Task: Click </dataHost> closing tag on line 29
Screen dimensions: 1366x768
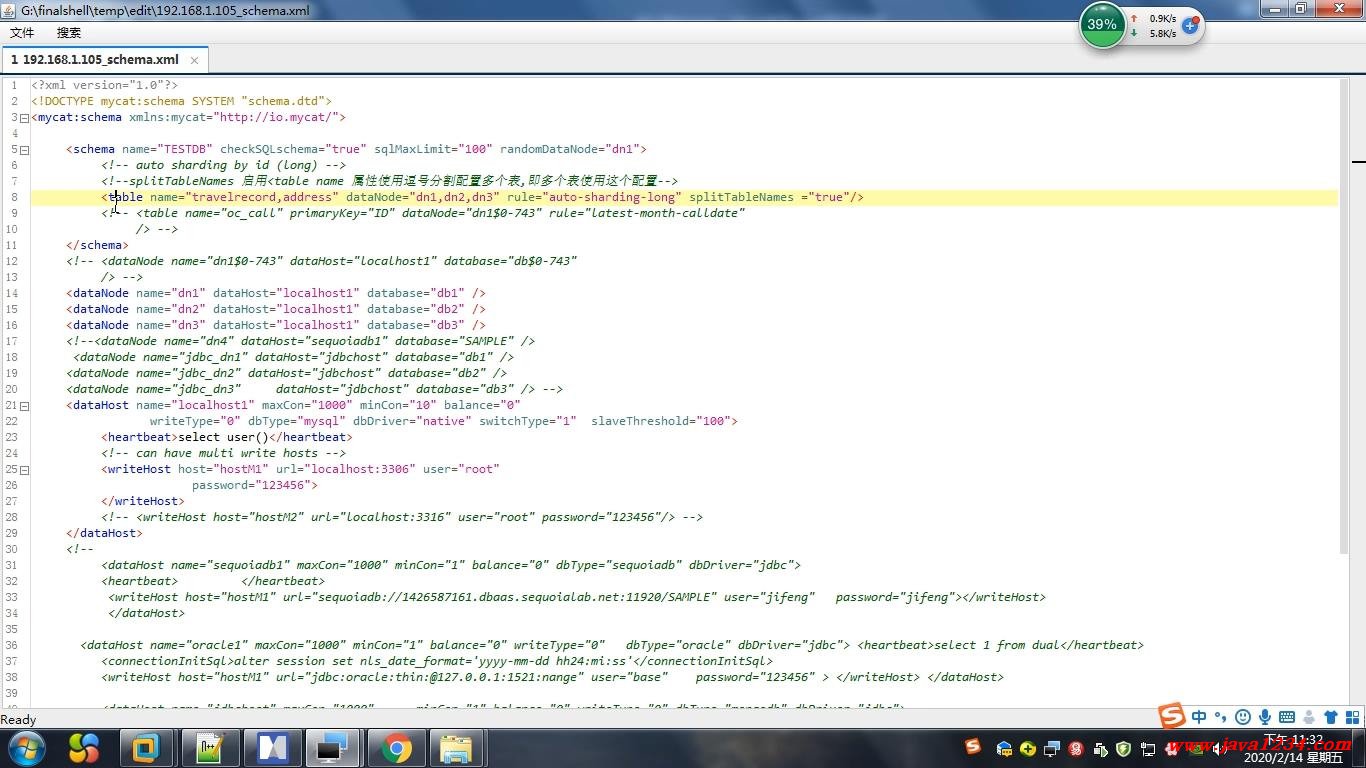Action: point(104,533)
